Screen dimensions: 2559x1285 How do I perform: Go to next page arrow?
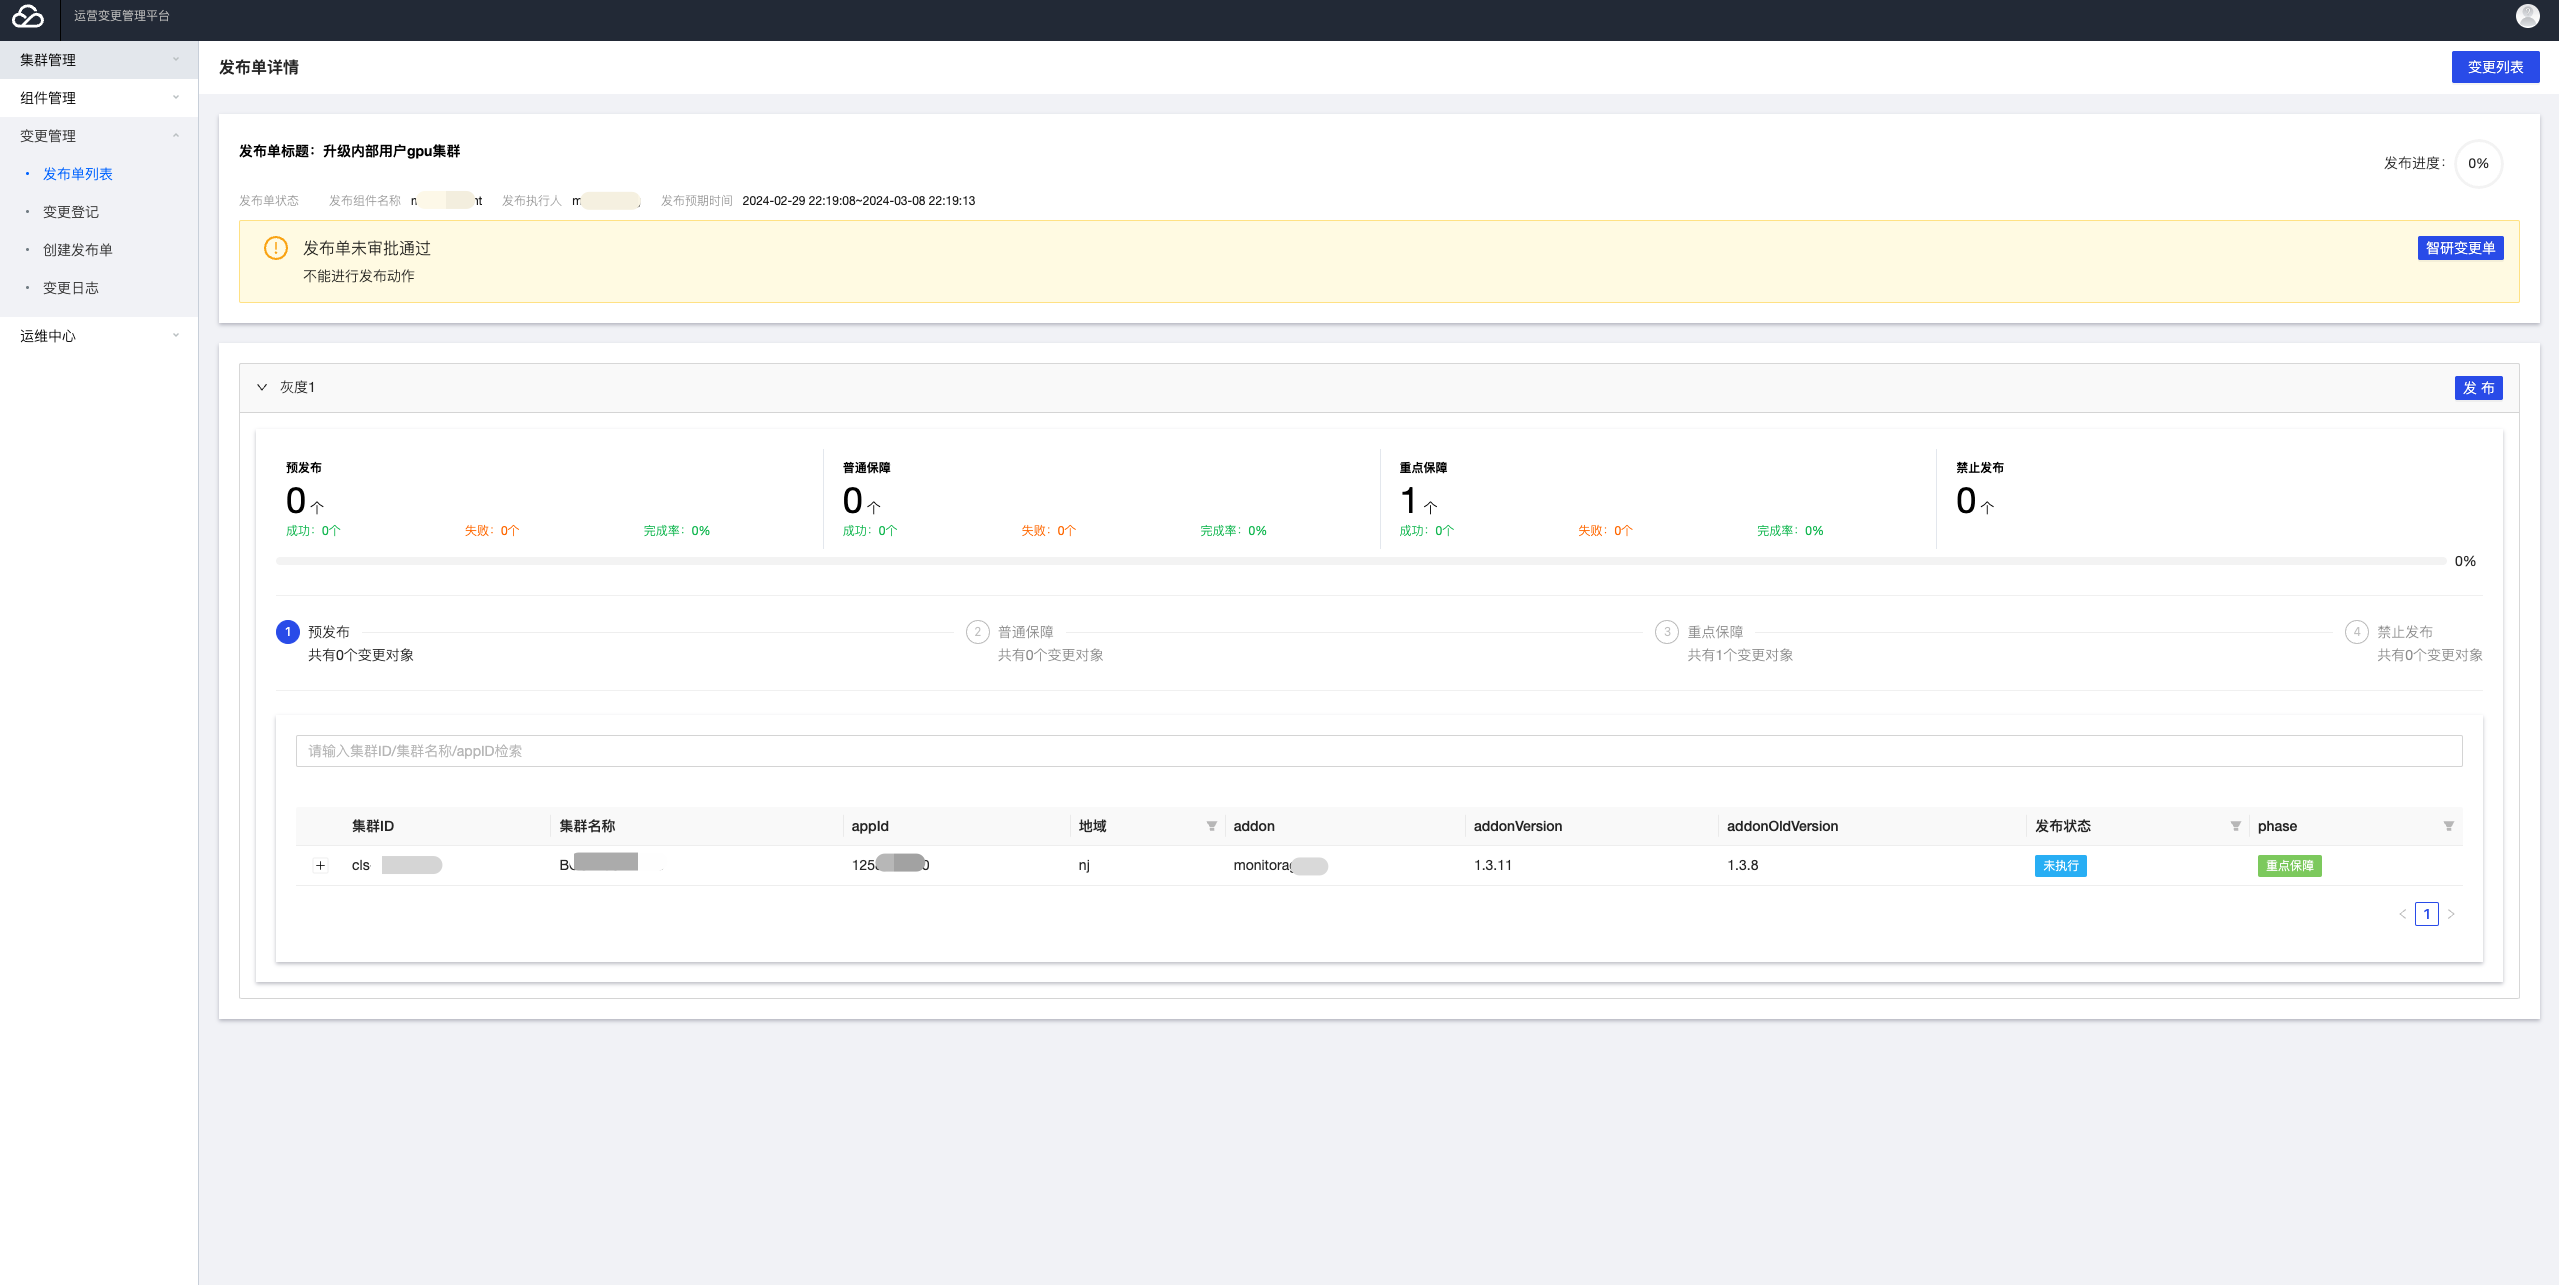click(x=2450, y=914)
